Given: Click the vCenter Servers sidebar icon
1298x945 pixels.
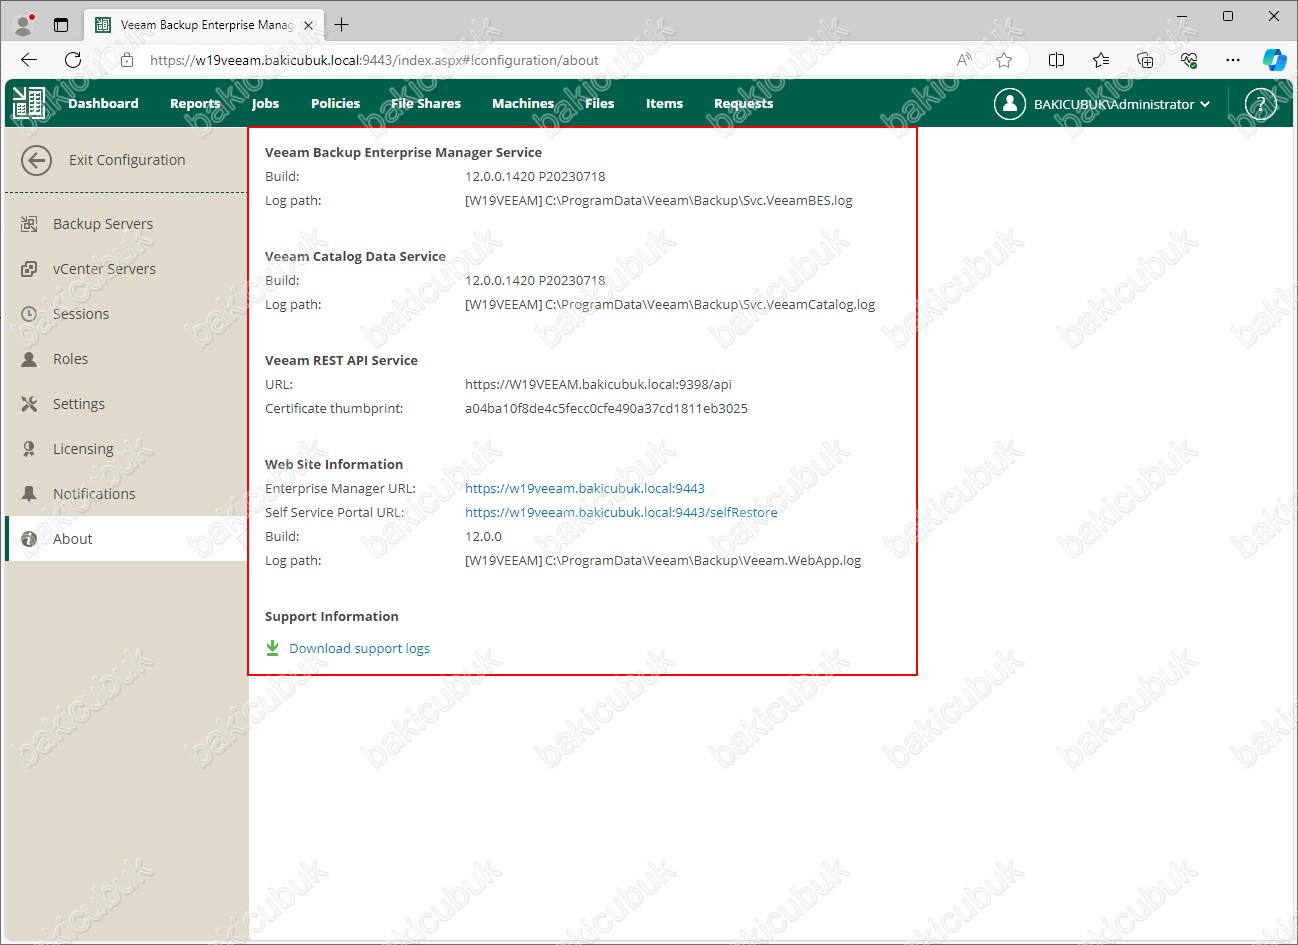Looking at the screenshot, I should pos(29,269).
